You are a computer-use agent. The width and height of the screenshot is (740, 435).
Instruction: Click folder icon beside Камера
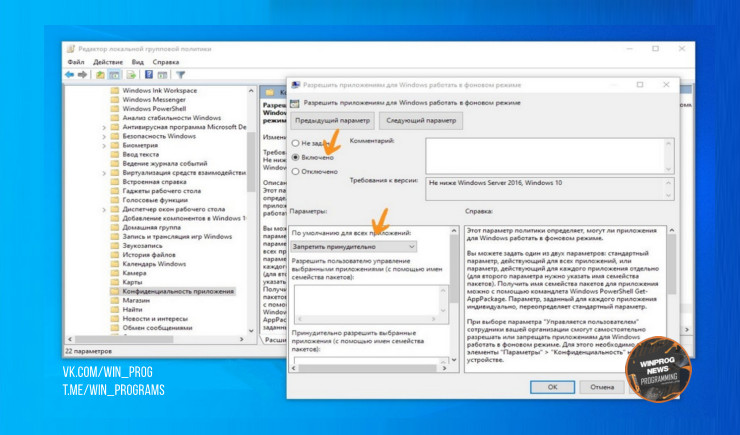[115, 273]
